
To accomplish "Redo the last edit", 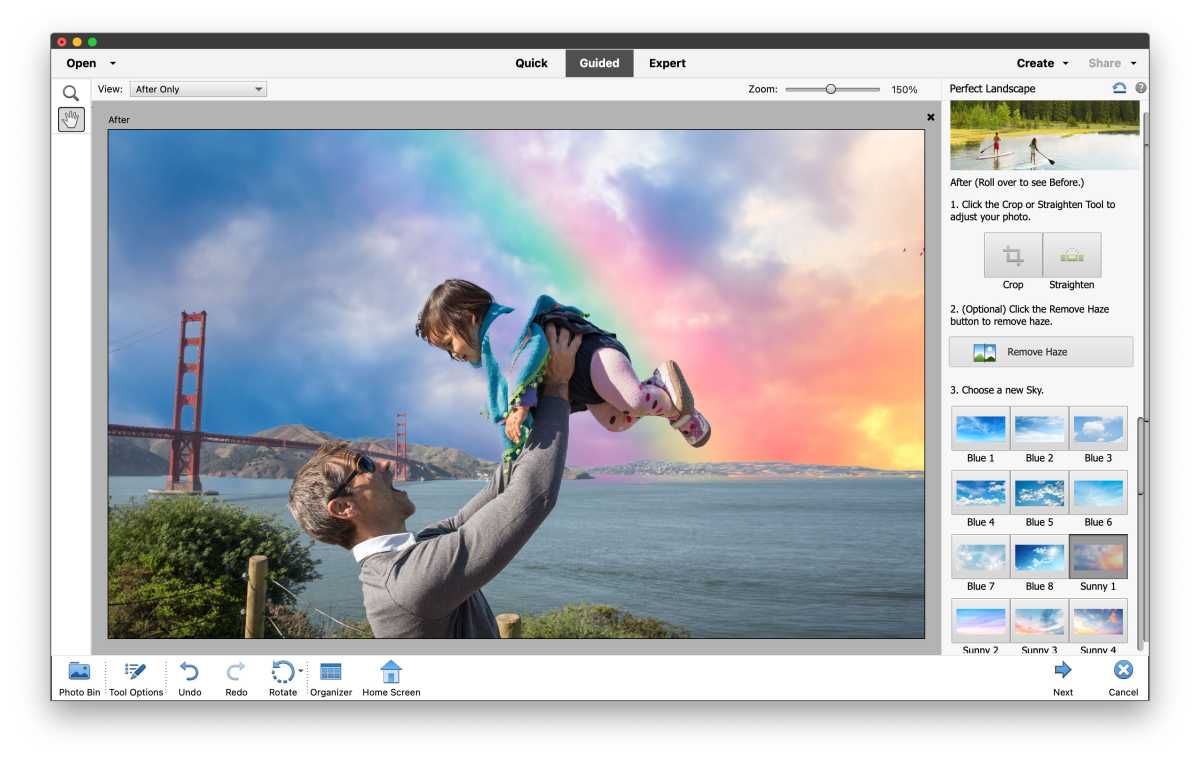I will point(236,677).
